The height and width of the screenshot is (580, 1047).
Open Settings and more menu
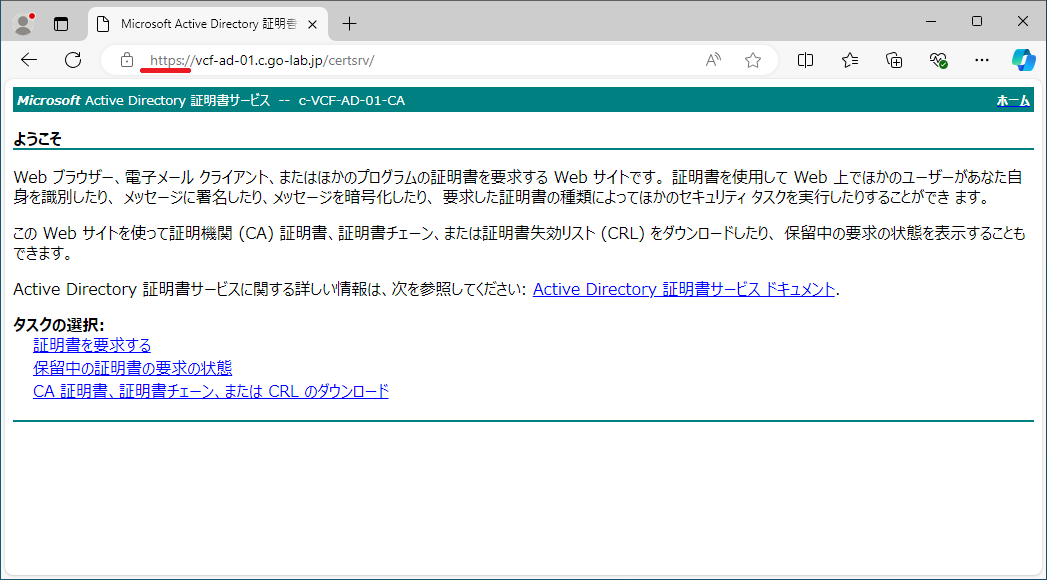(x=982, y=60)
